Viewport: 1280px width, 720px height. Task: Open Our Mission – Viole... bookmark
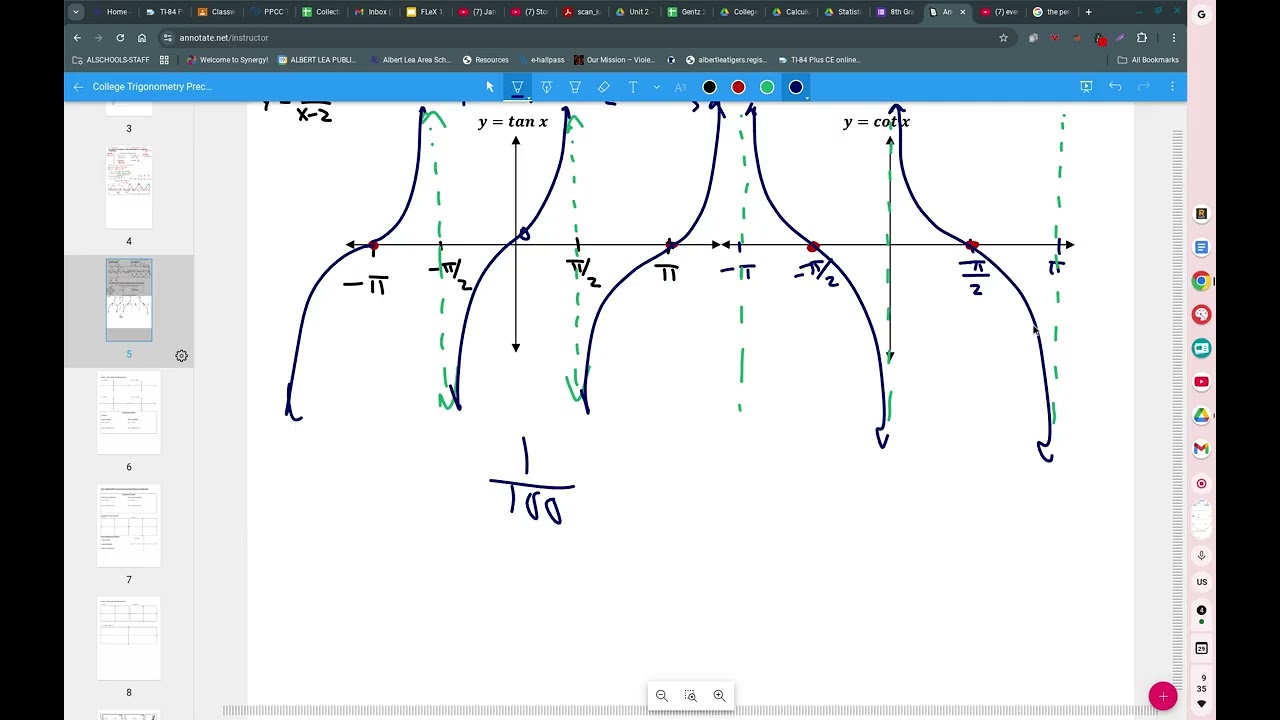615,60
